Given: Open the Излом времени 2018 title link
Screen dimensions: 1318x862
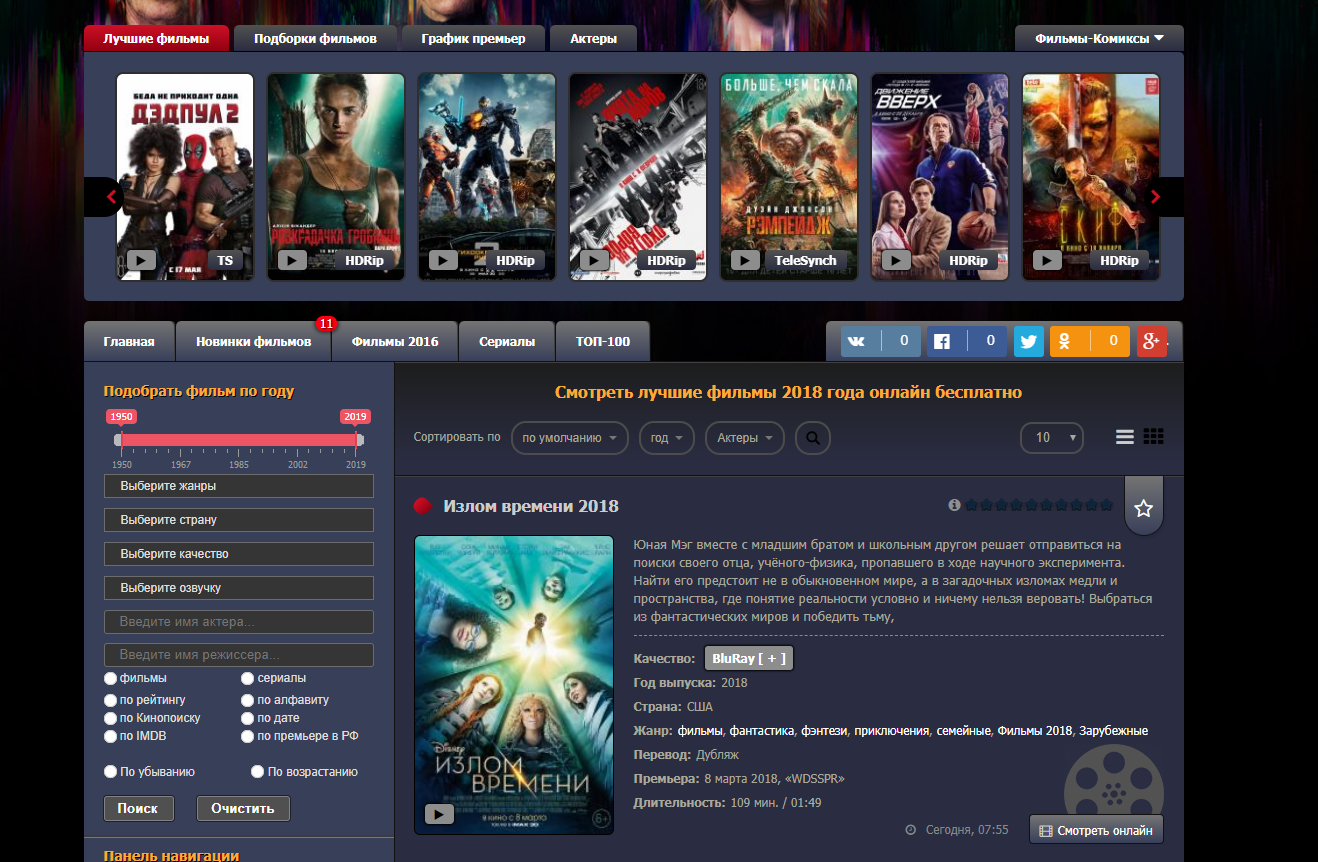Looking at the screenshot, I should point(531,506).
